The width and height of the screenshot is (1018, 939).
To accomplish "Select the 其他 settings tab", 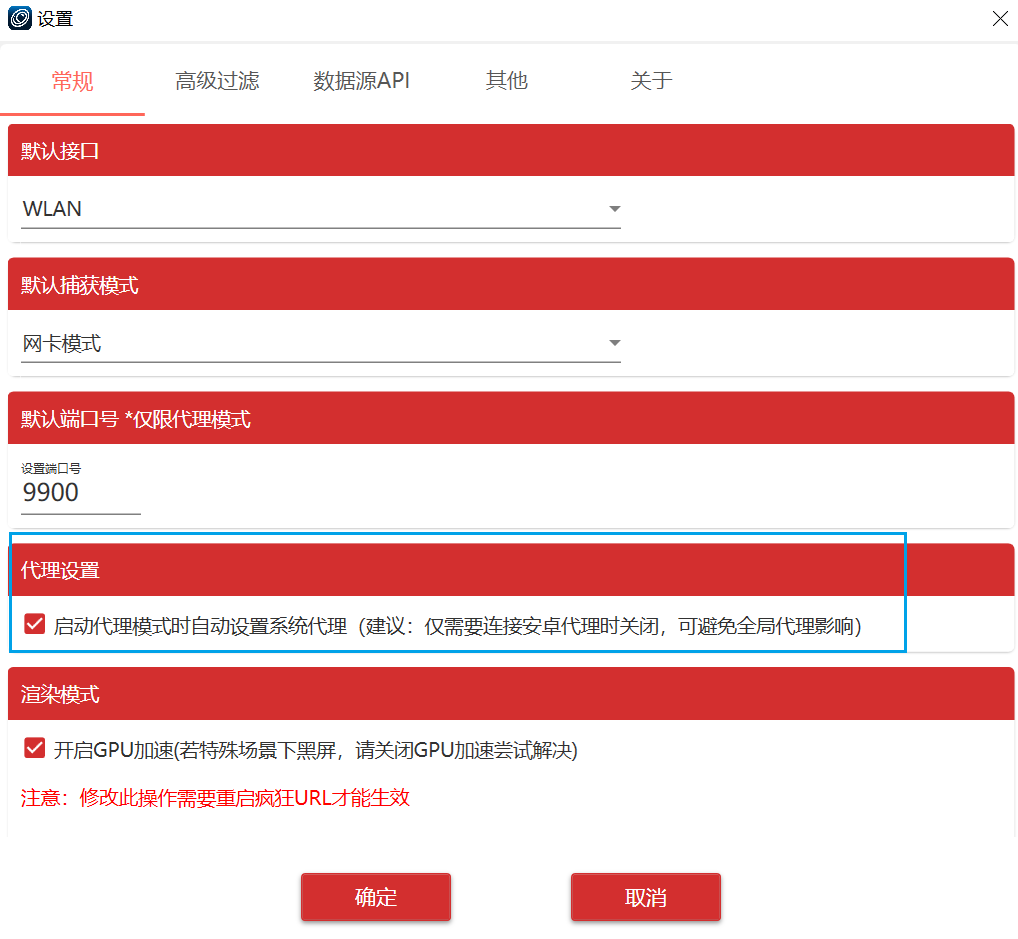I will point(506,82).
